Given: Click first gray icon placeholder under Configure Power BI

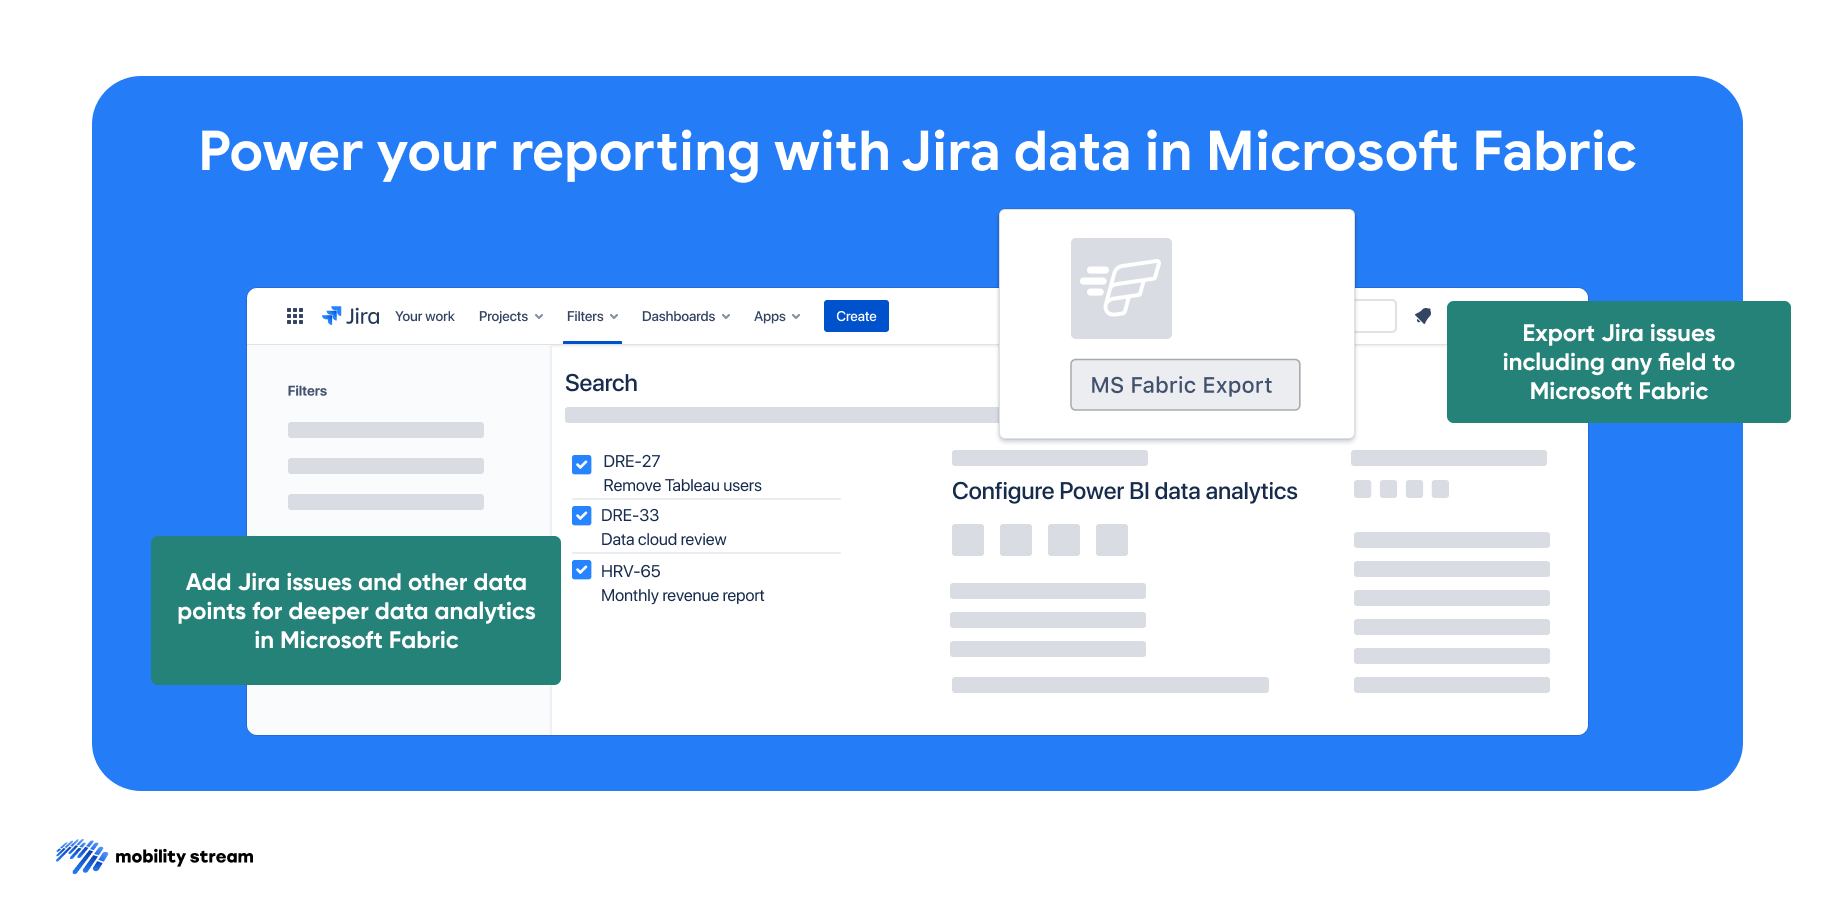Looking at the screenshot, I should click(x=967, y=540).
